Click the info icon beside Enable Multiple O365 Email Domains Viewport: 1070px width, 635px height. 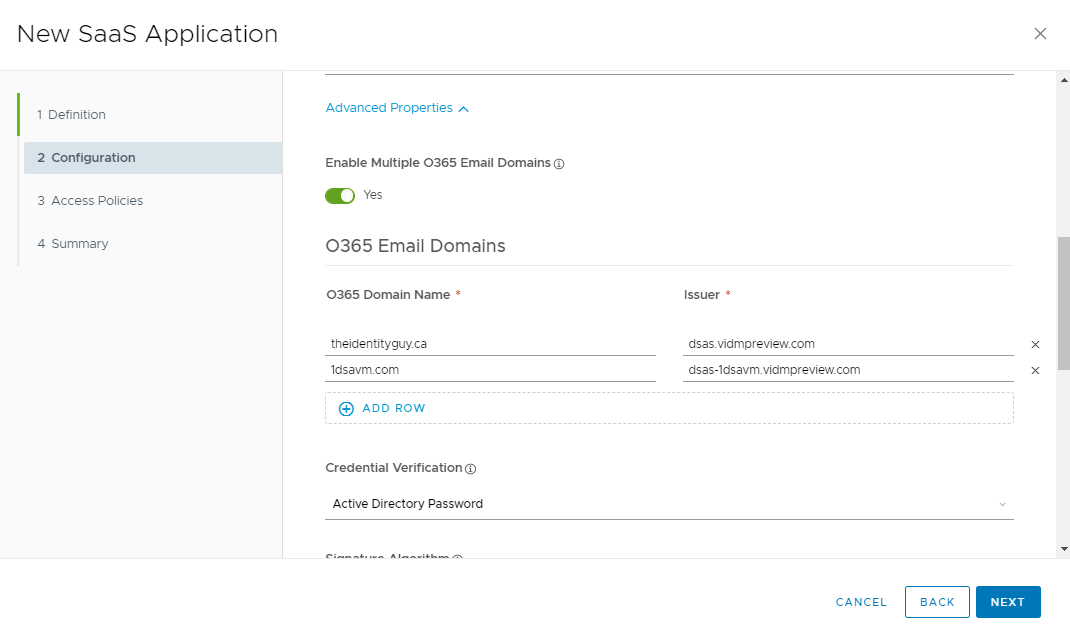point(560,163)
